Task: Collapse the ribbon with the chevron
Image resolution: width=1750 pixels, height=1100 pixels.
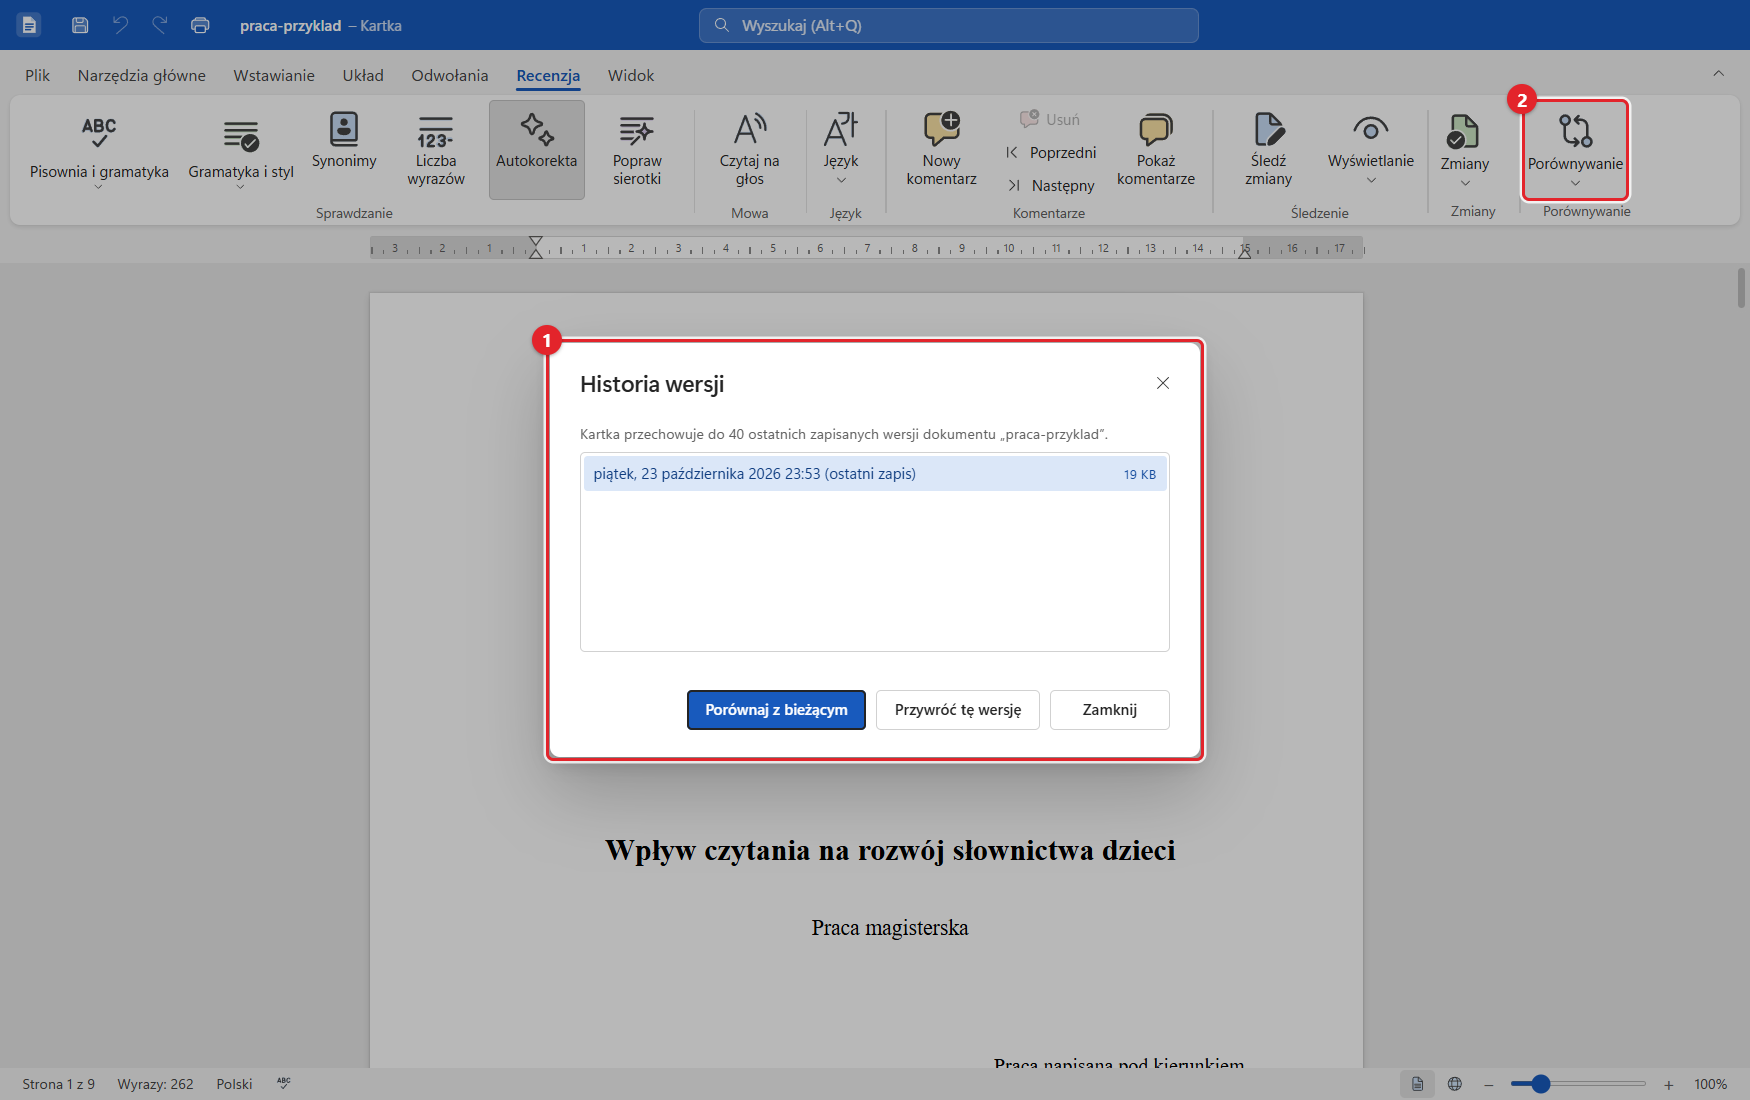Action: (x=1718, y=73)
